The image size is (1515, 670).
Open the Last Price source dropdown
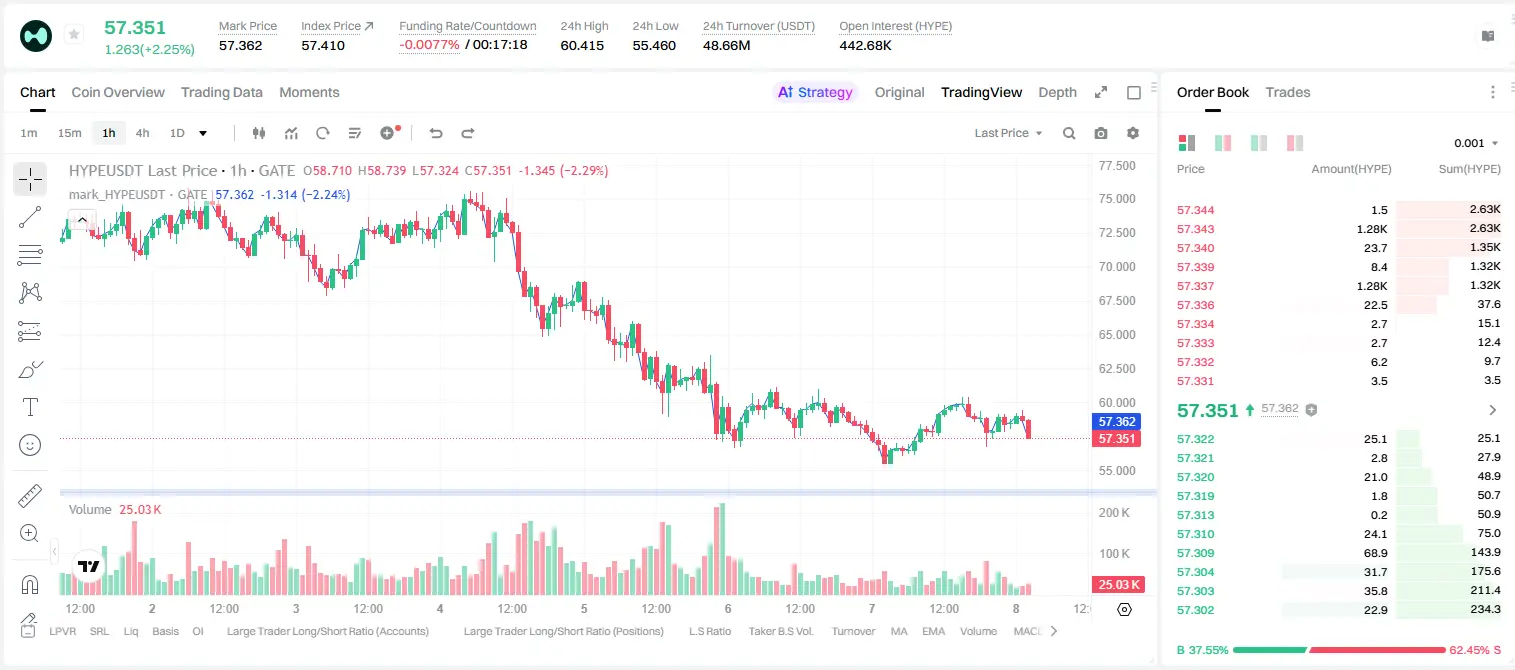[1008, 133]
